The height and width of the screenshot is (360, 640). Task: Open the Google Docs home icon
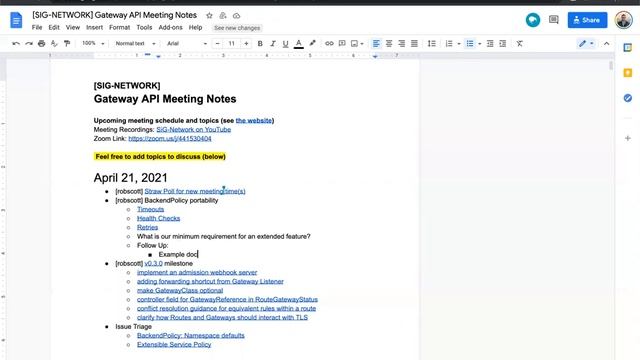pos(16,20)
